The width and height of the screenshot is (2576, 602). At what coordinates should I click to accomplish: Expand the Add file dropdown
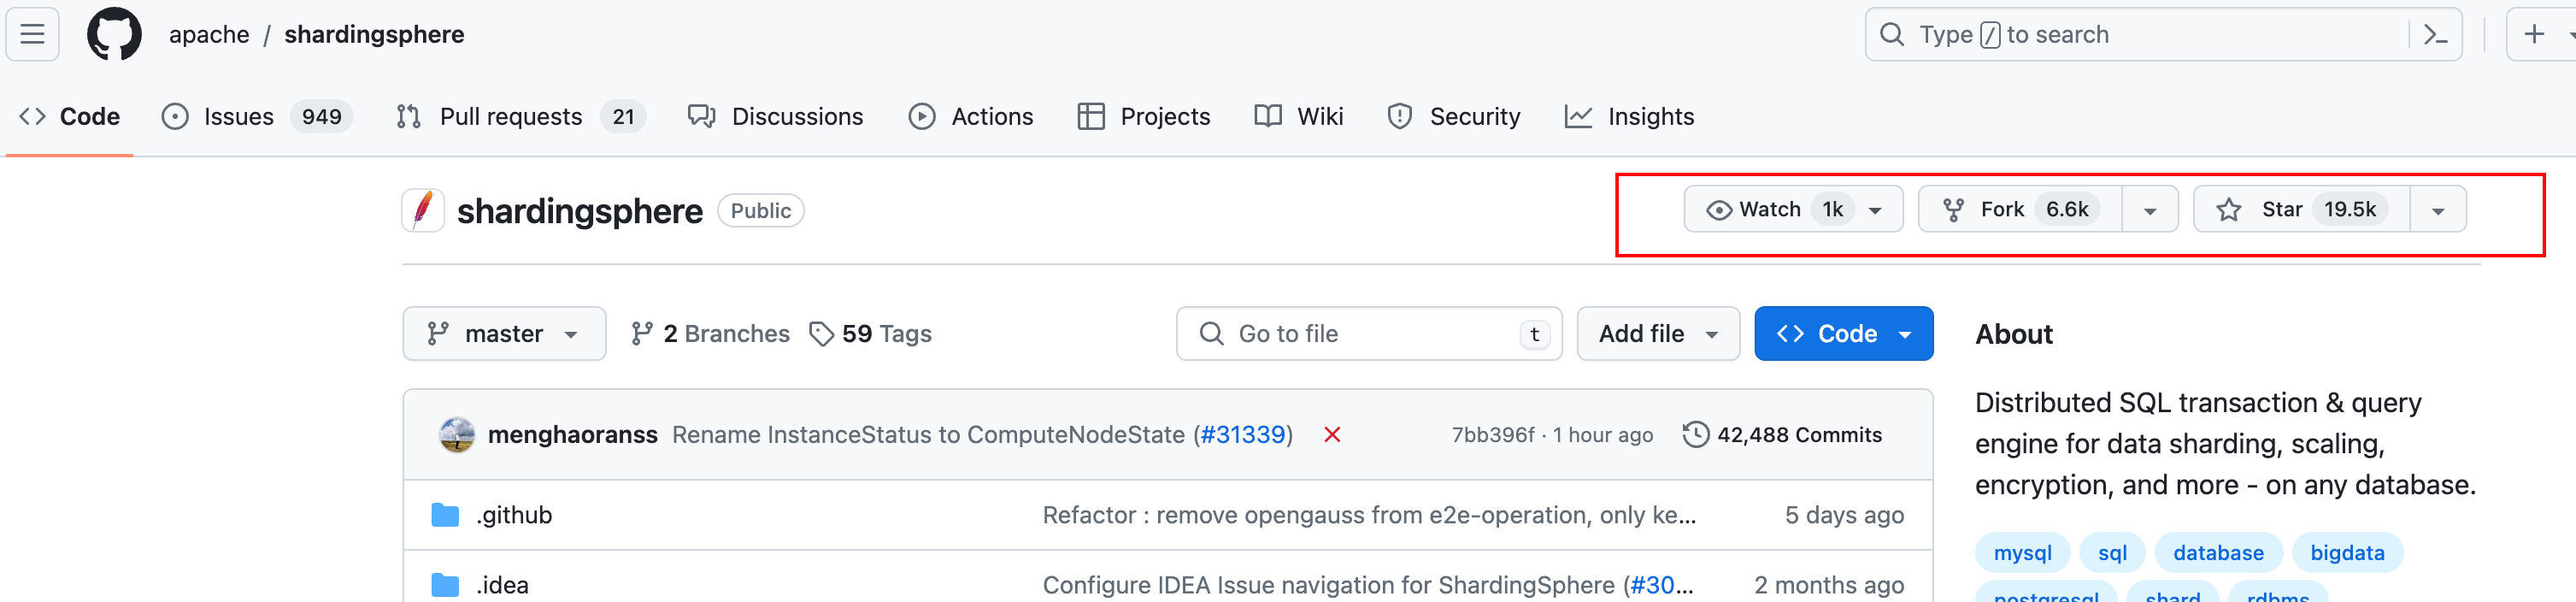click(1658, 334)
